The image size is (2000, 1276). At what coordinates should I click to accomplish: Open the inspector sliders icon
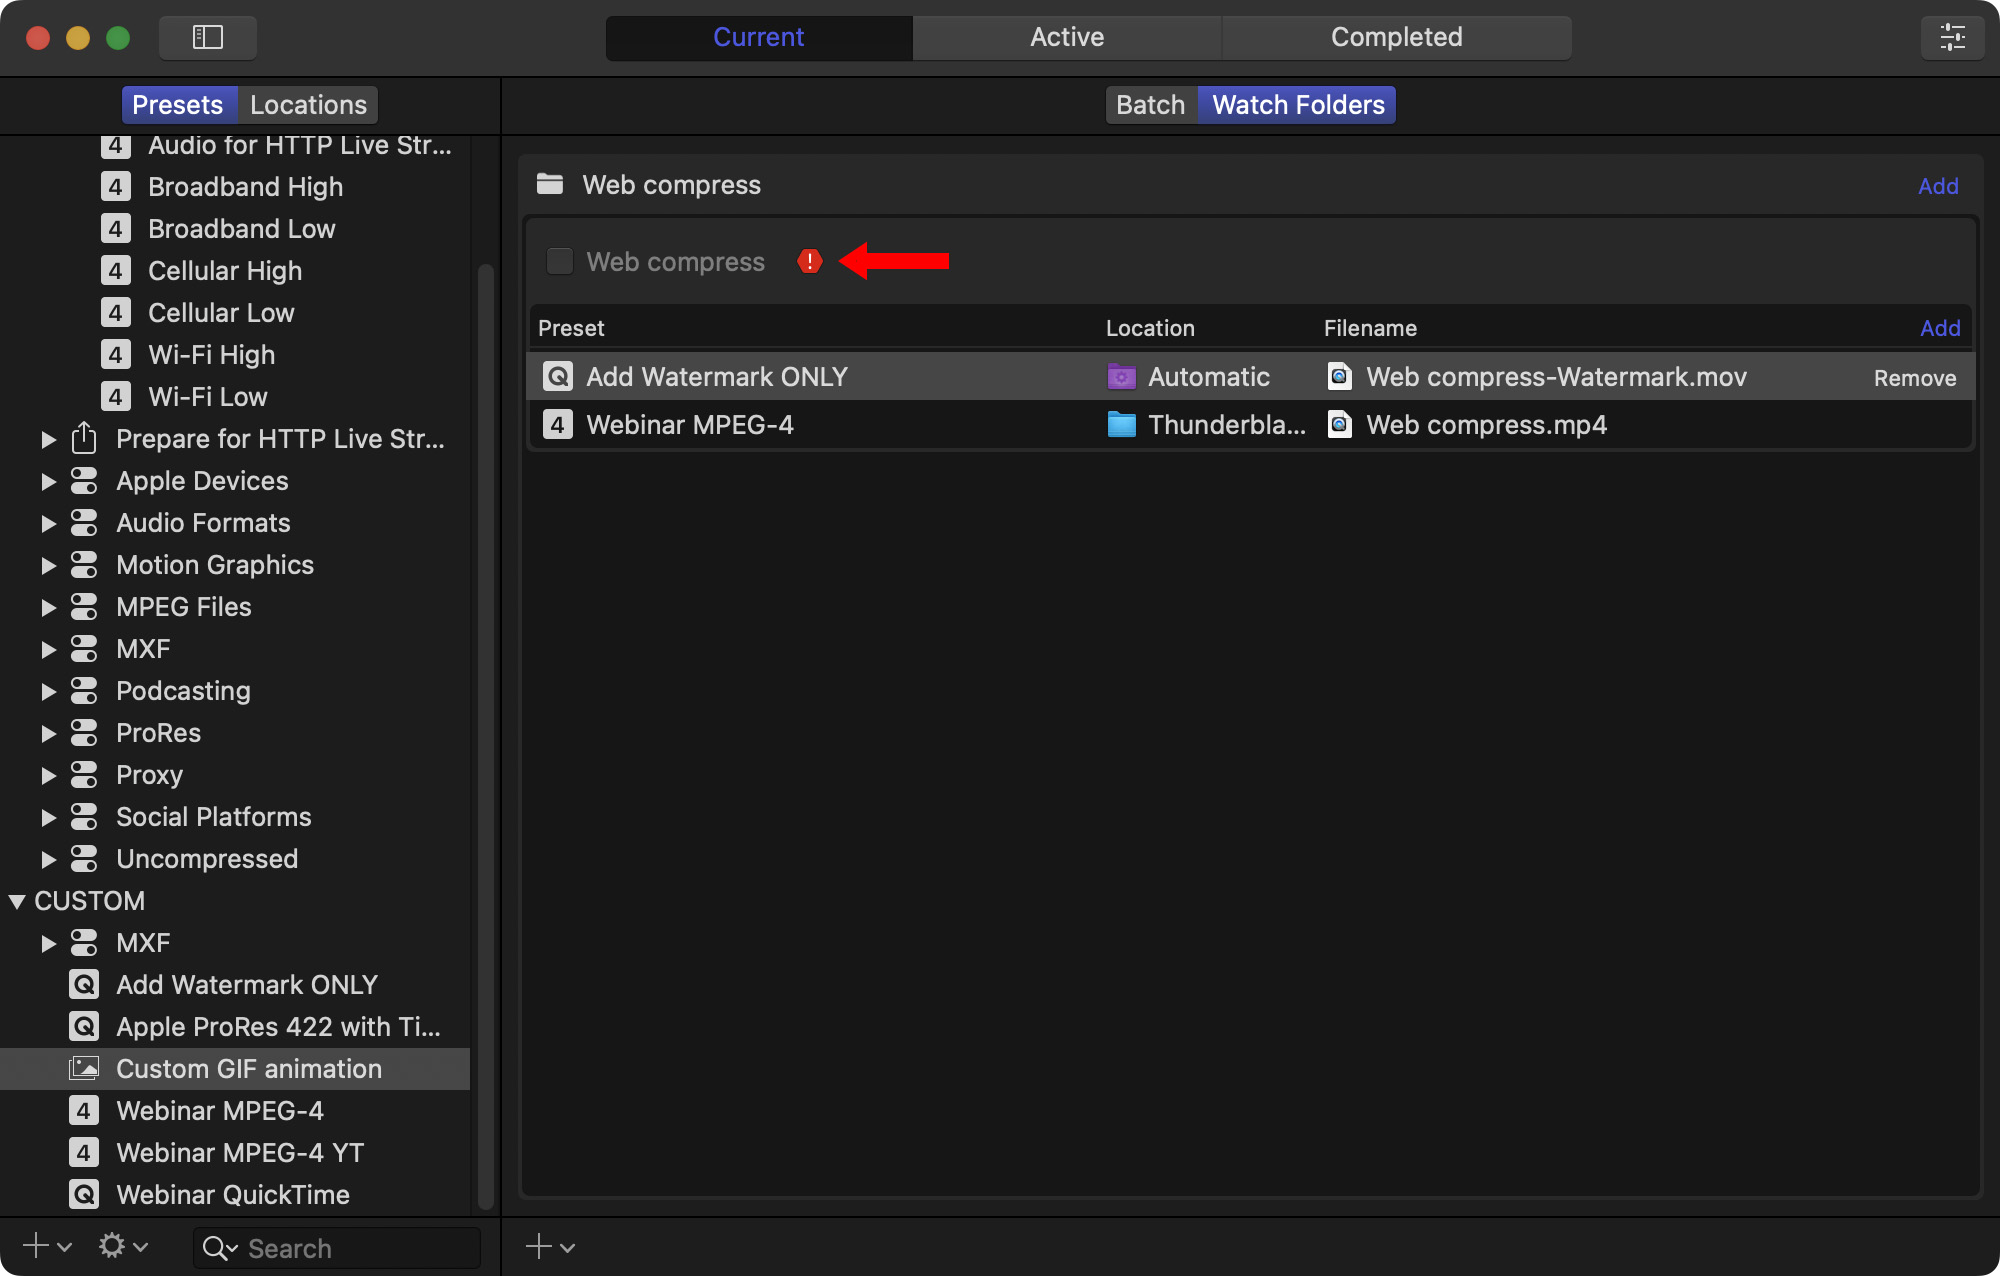point(1952,37)
